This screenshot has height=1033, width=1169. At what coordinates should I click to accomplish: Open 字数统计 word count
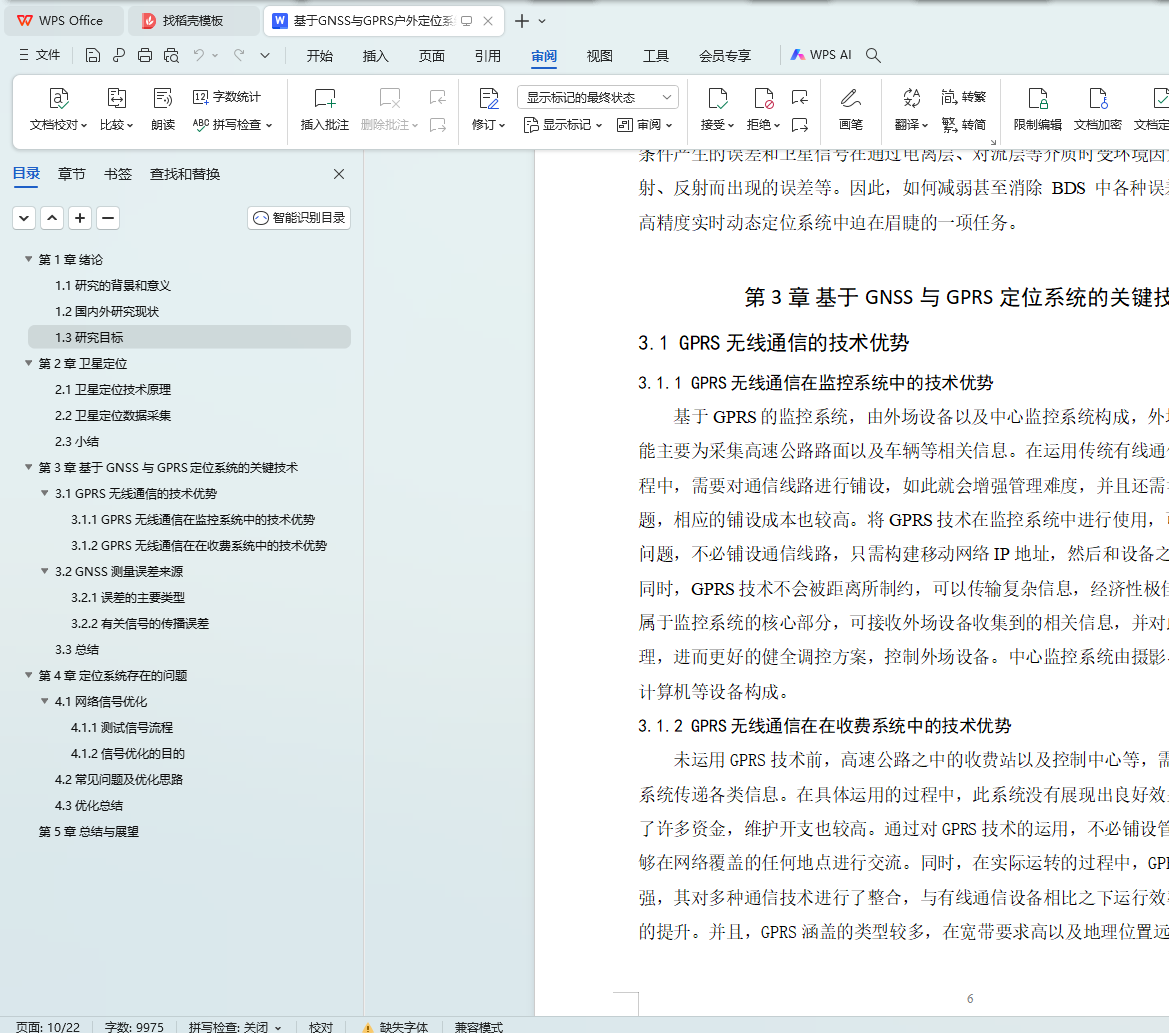pyautogui.click(x=227, y=97)
